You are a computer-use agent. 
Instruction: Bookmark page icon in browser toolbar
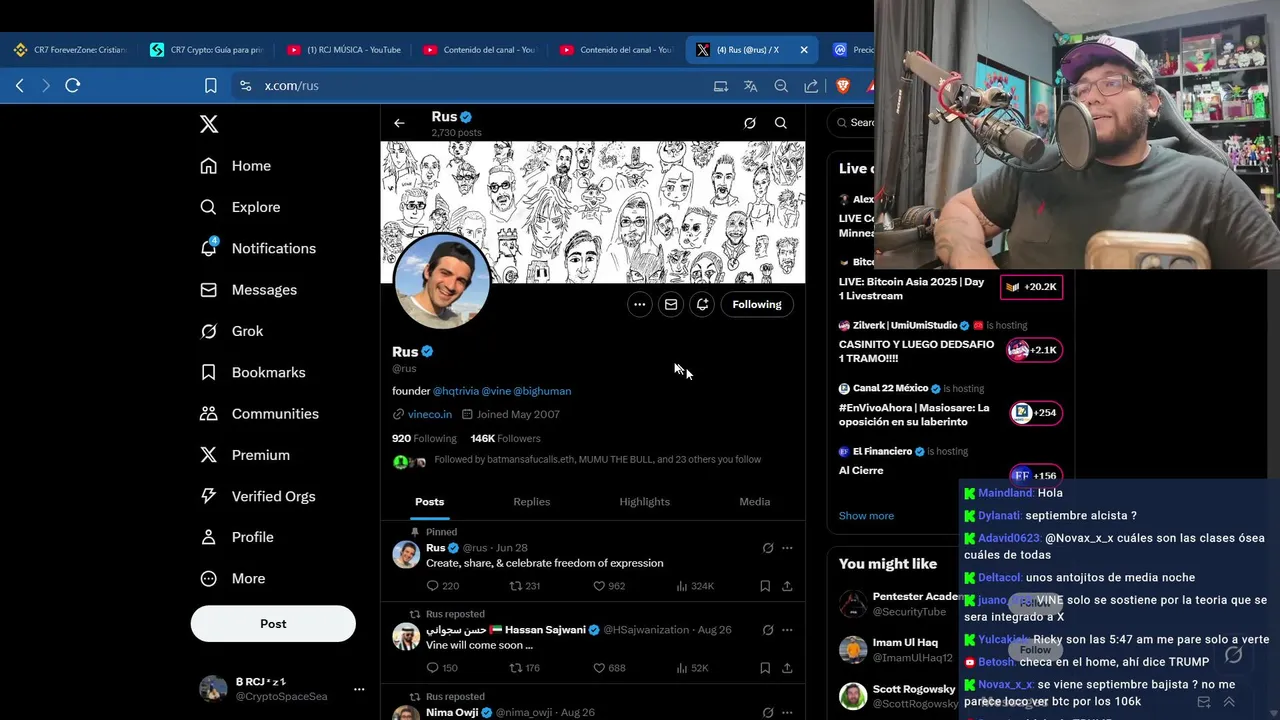point(210,86)
